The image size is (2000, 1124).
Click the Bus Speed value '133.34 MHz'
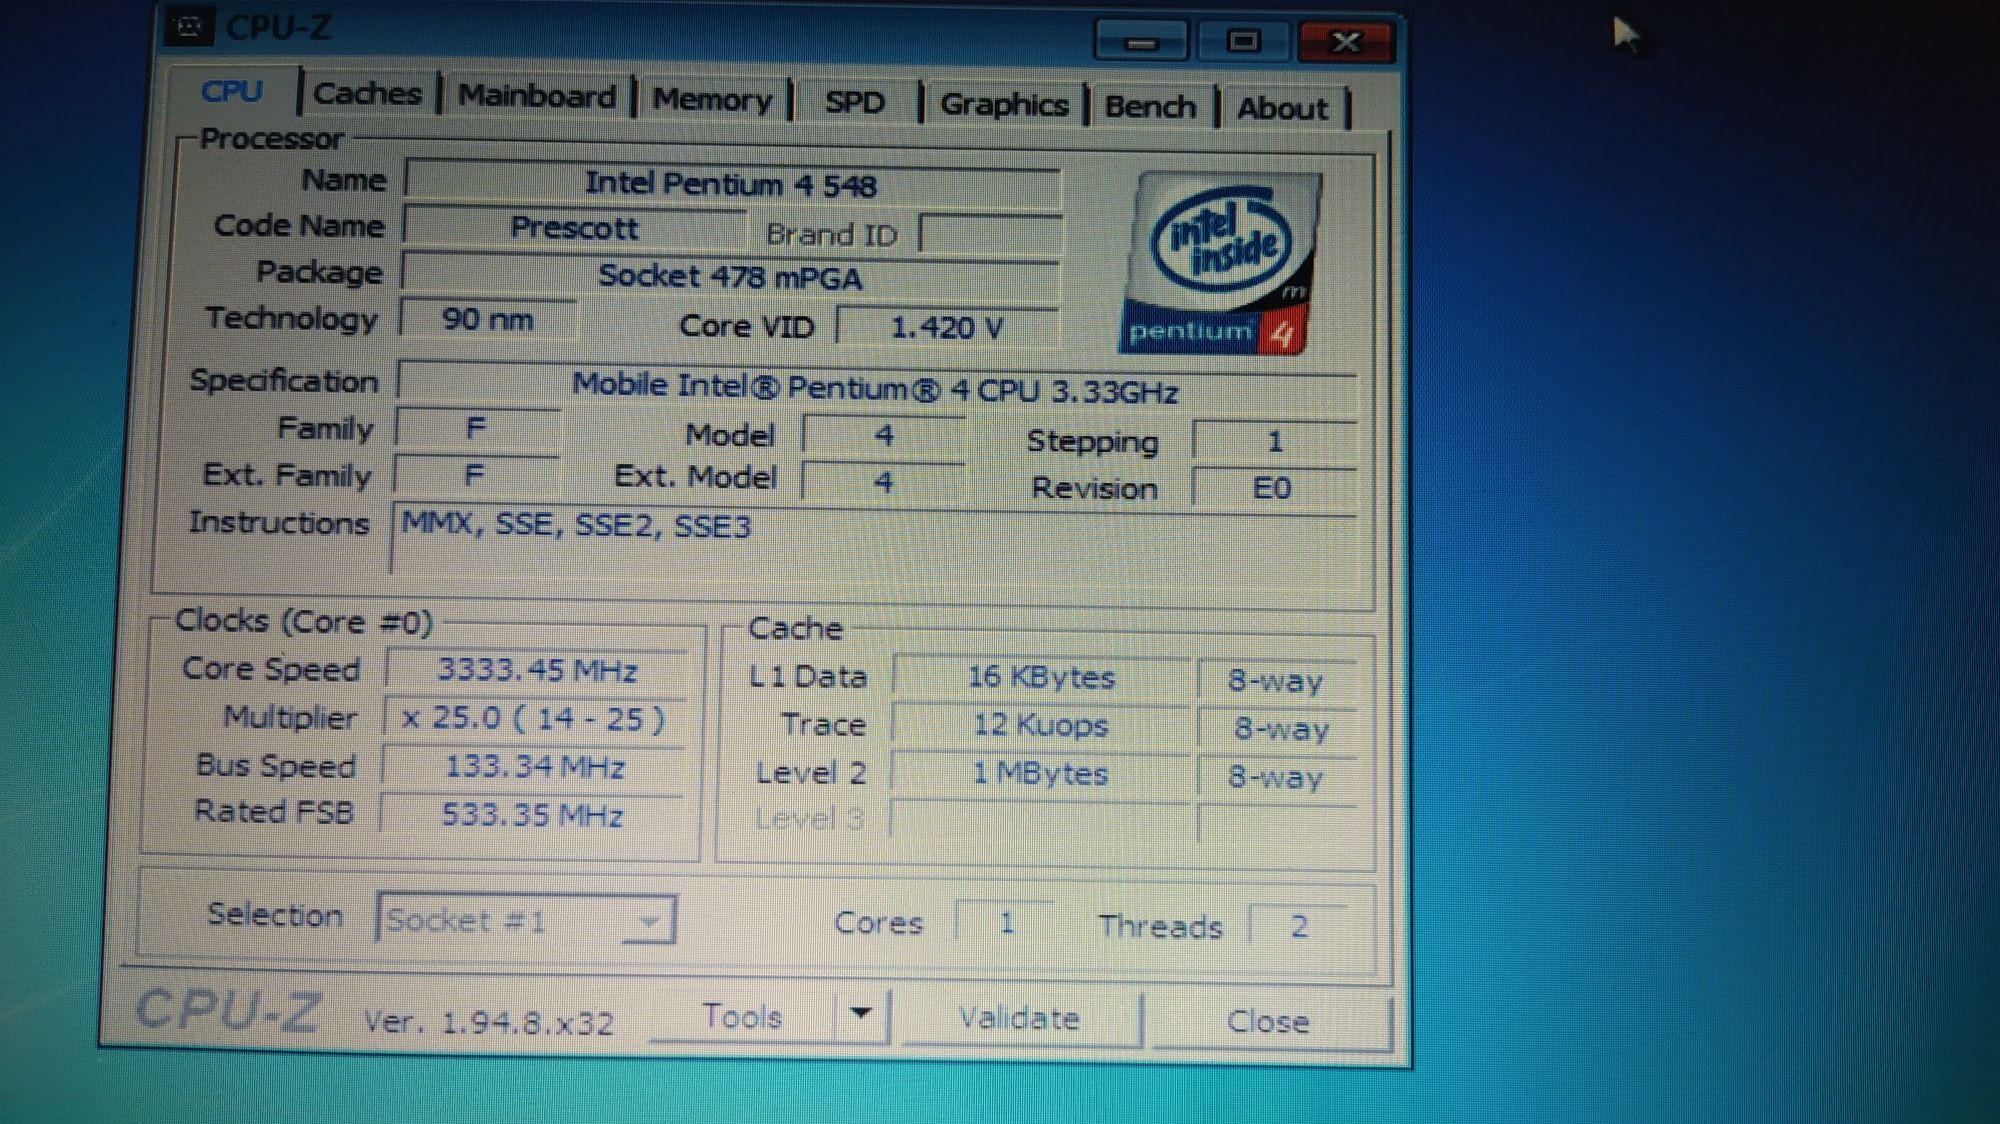[x=534, y=767]
